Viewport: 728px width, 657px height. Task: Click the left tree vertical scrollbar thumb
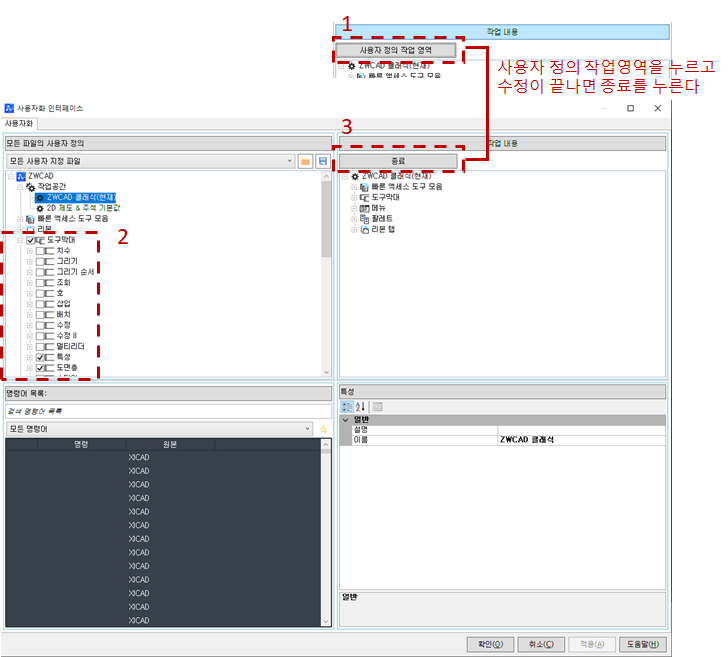(x=326, y=219)
